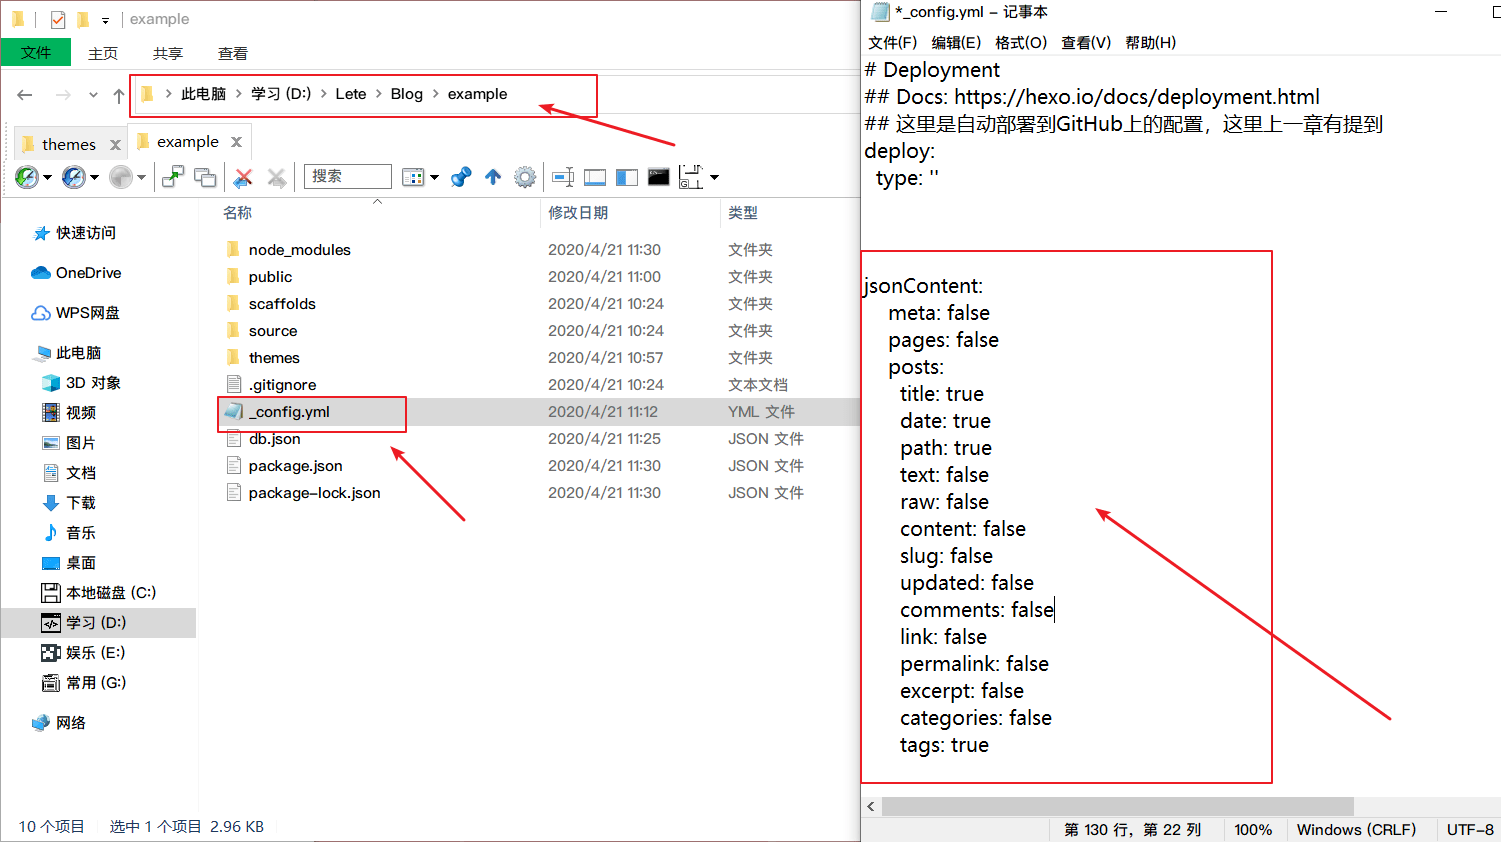Open the command prompt icon in toolbar
The width and height of the screenshot is (1501, 842).
(x=658, y=177)
